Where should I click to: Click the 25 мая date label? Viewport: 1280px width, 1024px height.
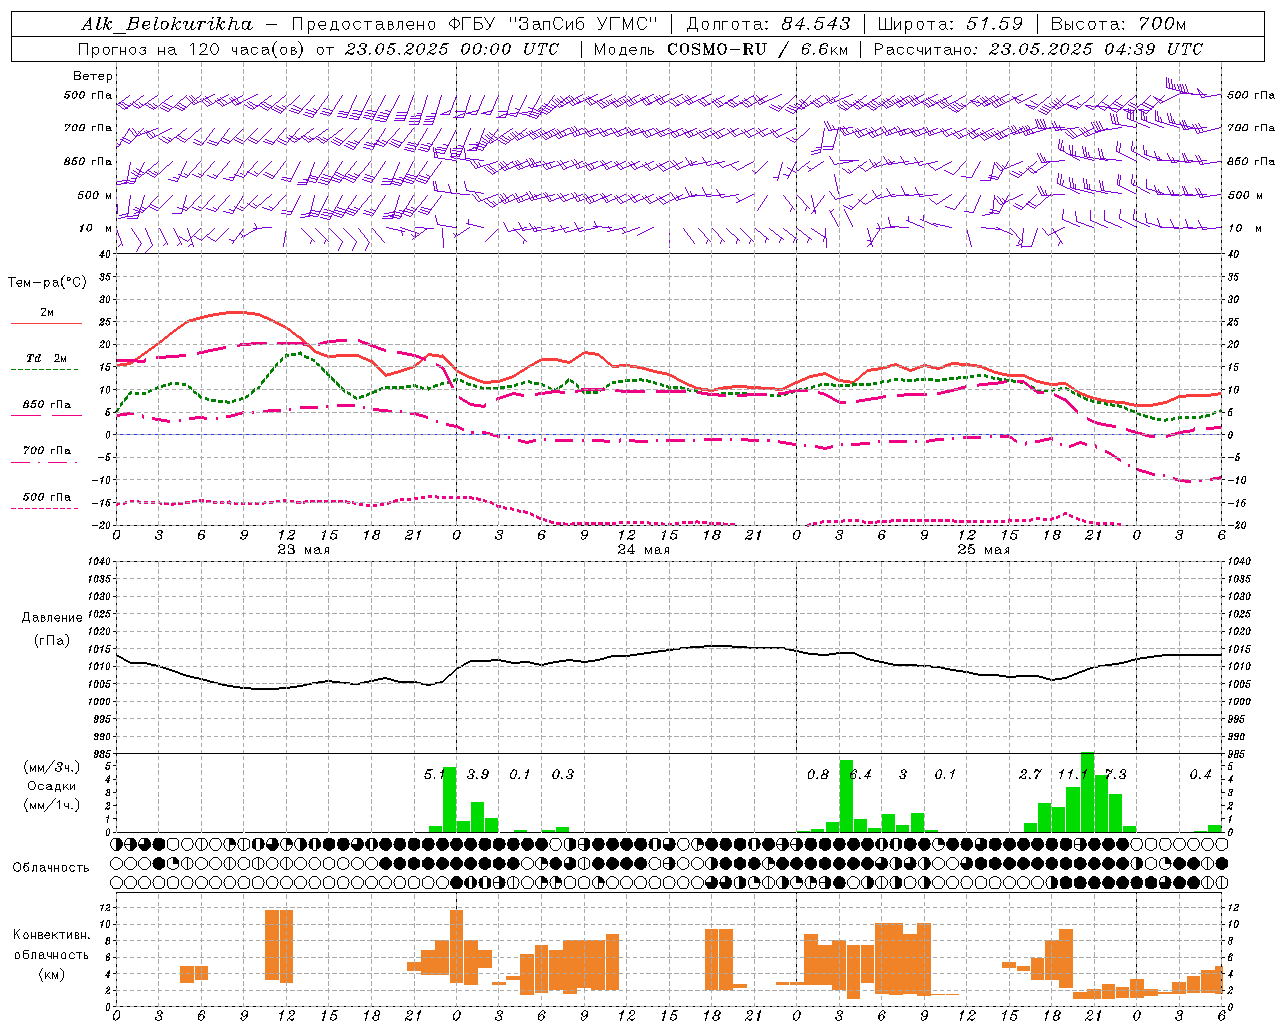[x=983, y=550]
